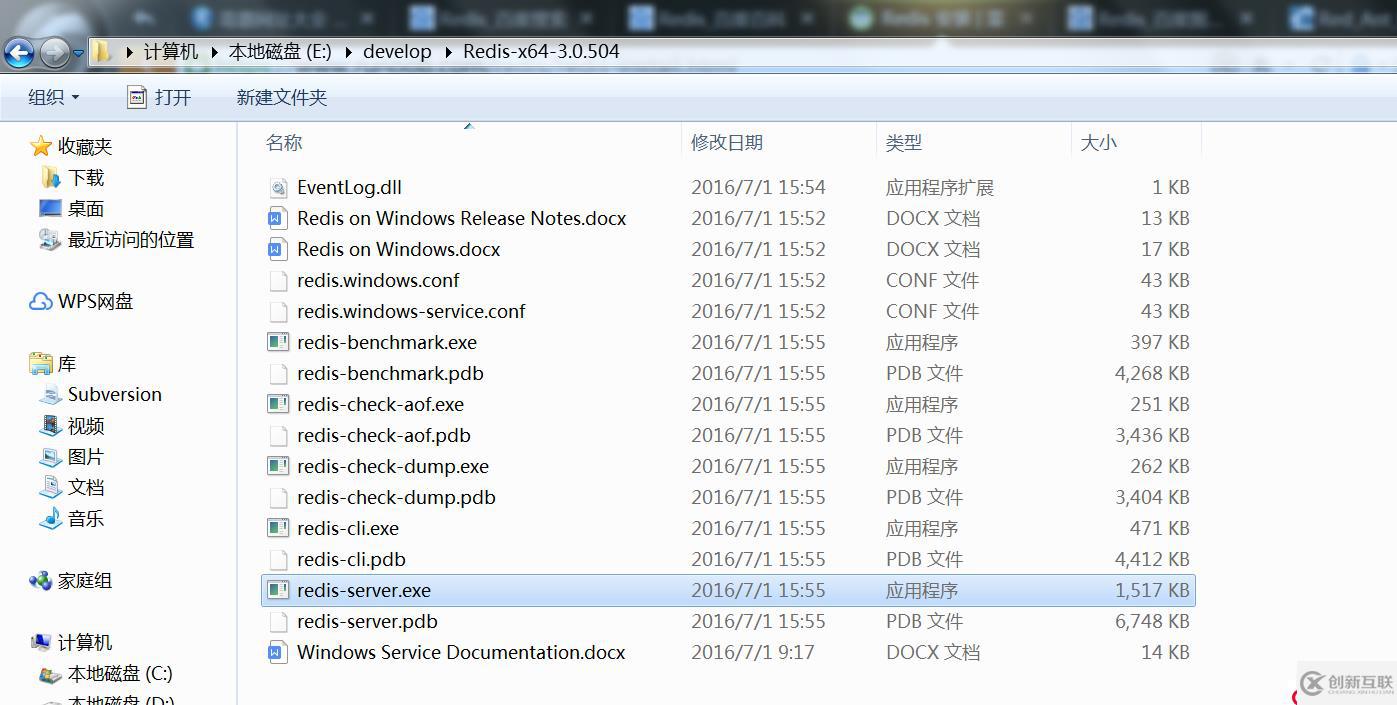Click the WPS网盘 cloud icon
The height and width of the screenshot is (705, 1397).
coord(41,301)
